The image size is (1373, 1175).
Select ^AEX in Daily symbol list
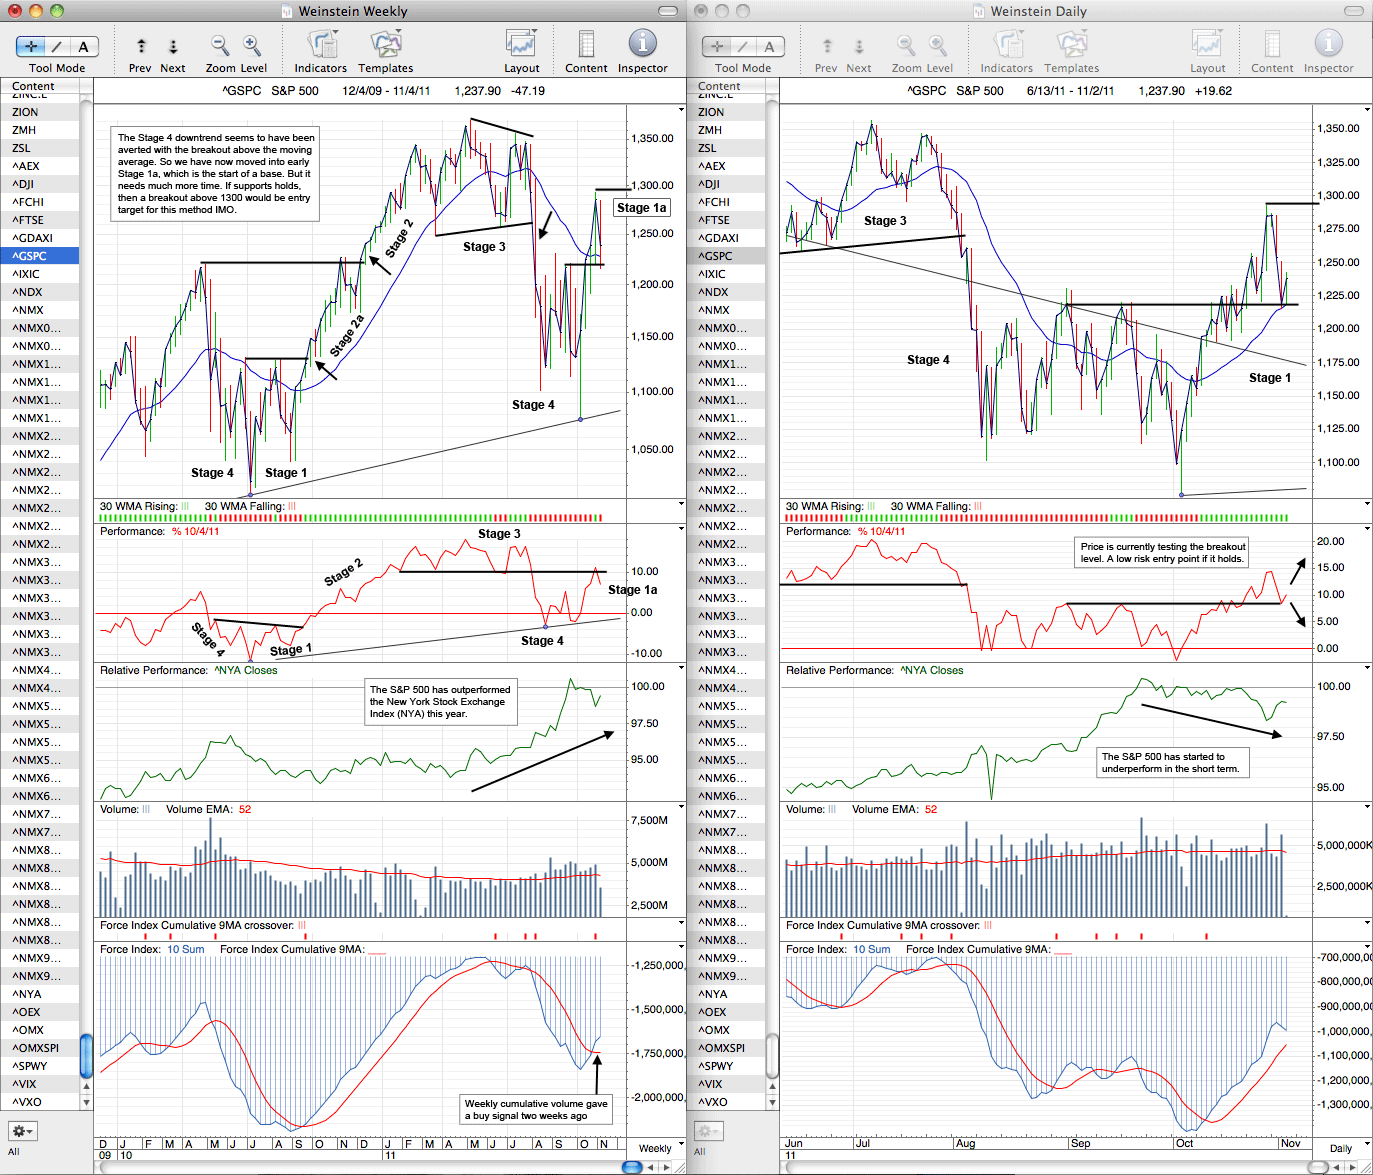click(x=726, y=166)
